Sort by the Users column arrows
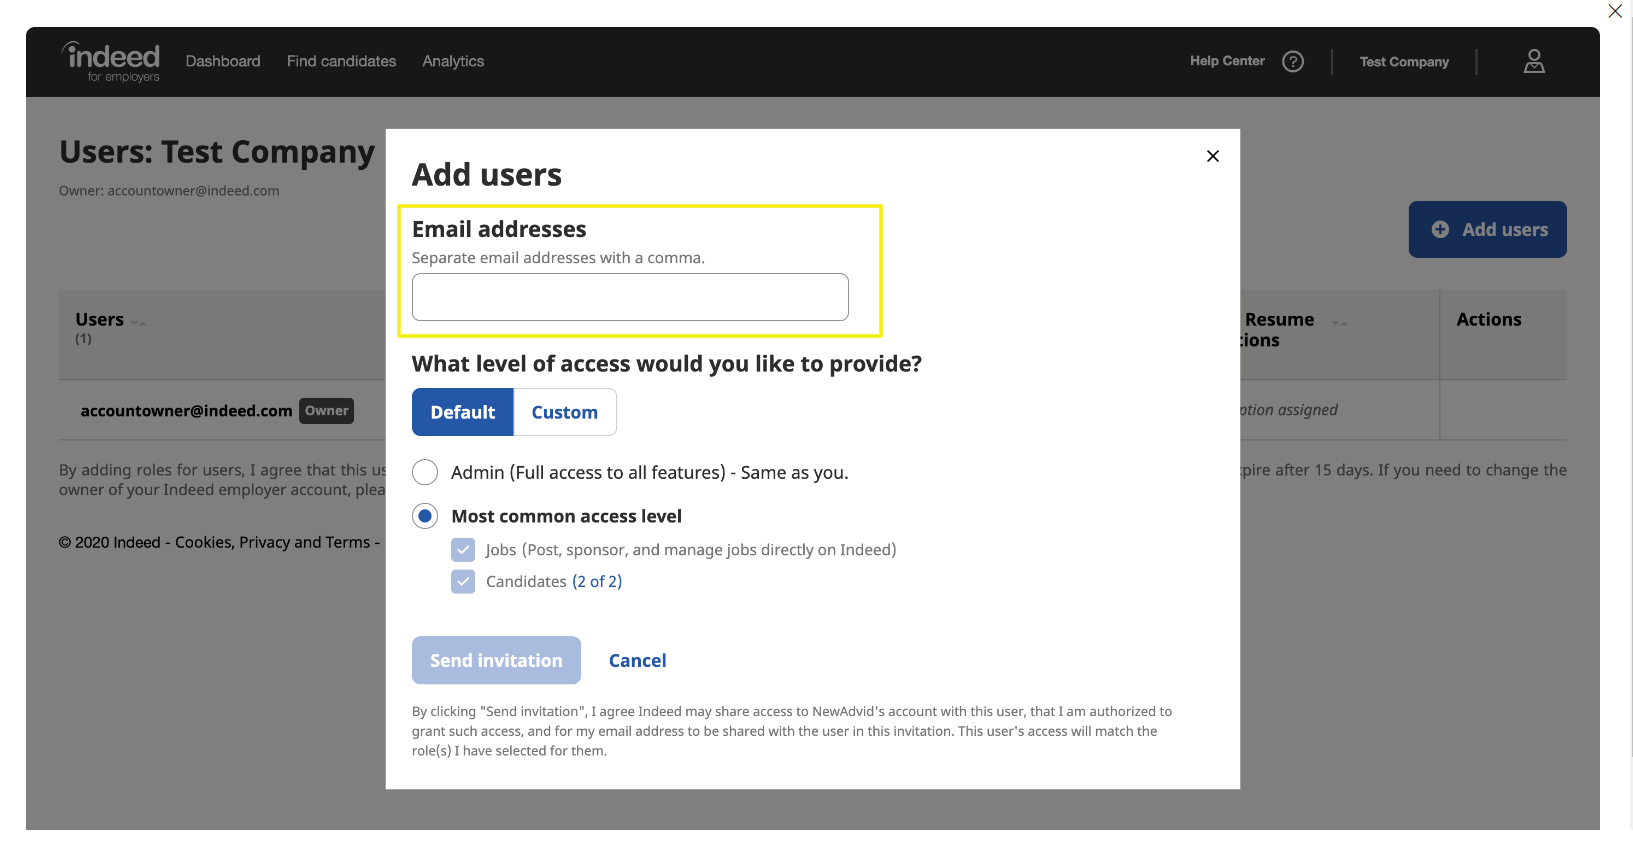Viewport: 1633px width, 846px height. [139, 323]
